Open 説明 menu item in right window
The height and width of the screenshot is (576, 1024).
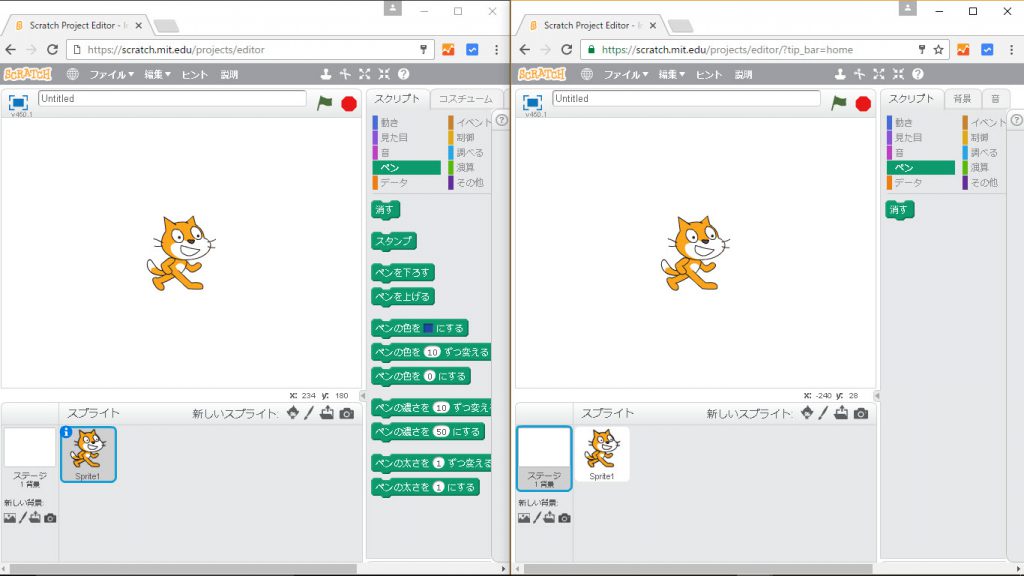coord(743,74)
